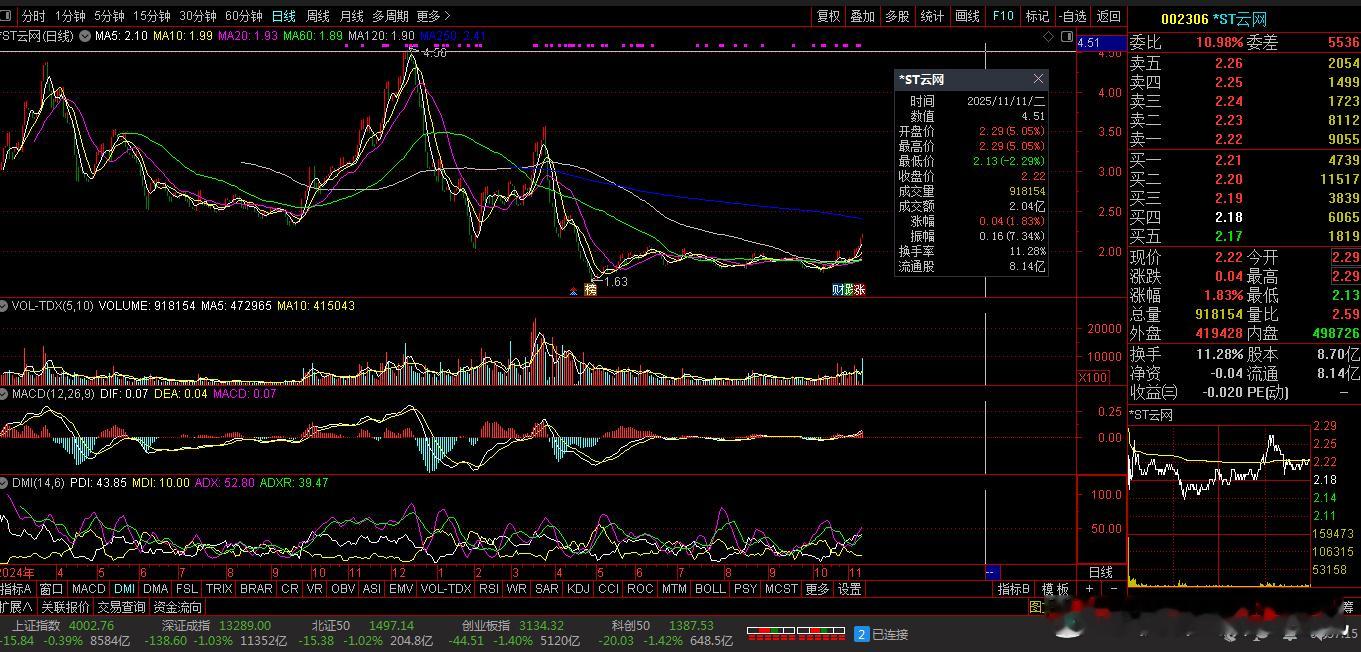Expand the 更多 timeframe options
1361x652 pixels.
433,16
